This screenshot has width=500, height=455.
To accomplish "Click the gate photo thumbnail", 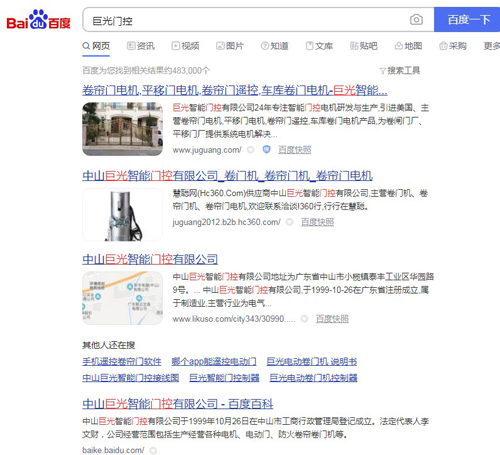I will point(123,129).
